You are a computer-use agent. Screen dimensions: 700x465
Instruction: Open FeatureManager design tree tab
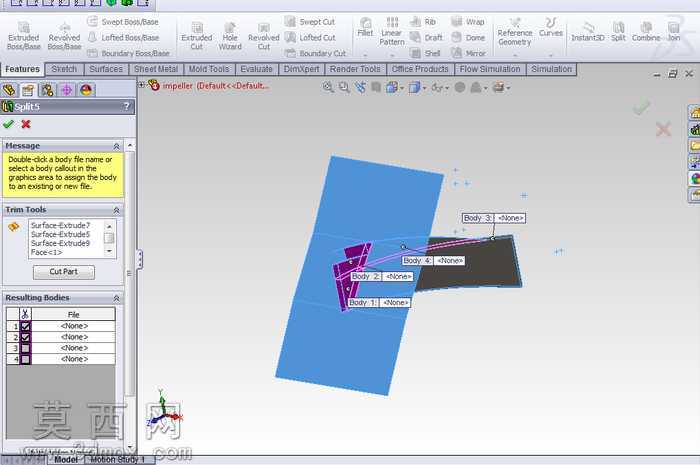tap(9, 90)
